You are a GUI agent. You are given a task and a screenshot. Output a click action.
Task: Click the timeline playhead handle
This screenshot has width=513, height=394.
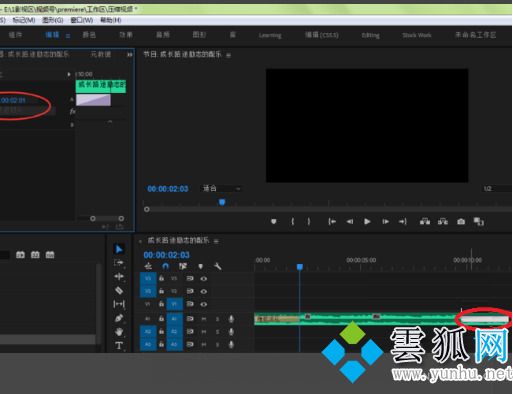pyautogui.click(x=300, y=267)
